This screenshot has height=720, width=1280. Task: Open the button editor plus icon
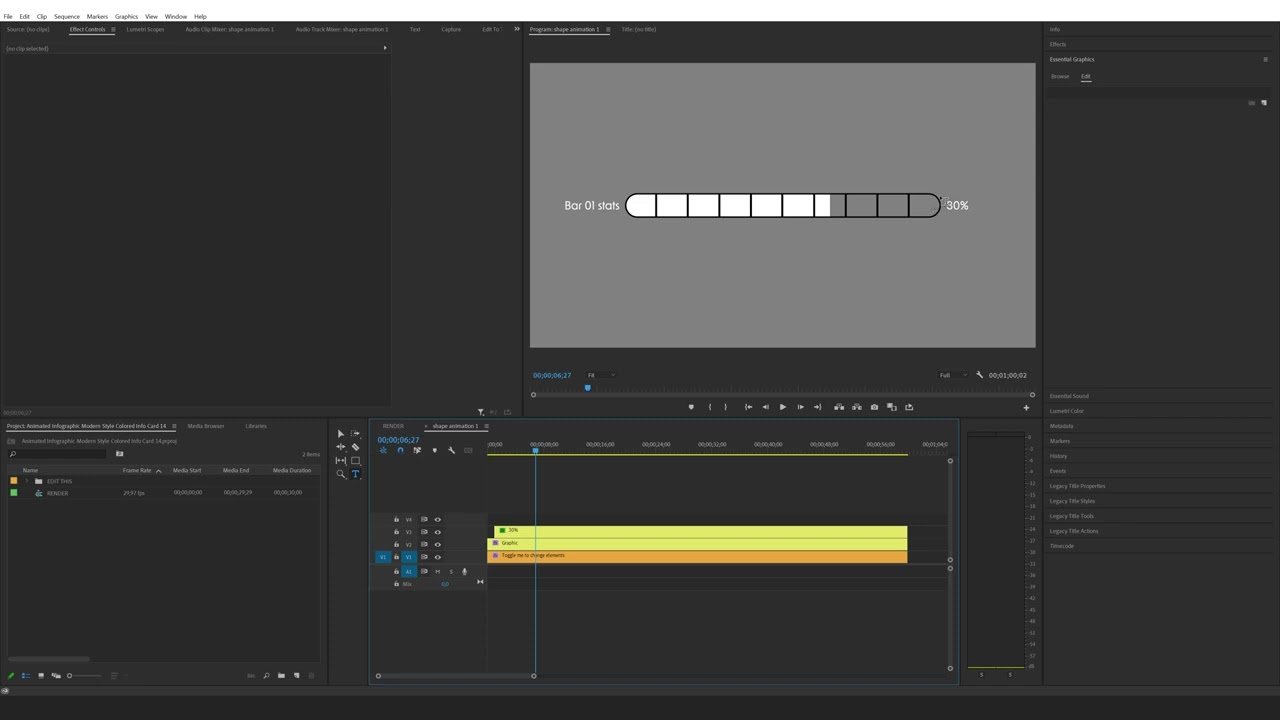click(1026, 407)
